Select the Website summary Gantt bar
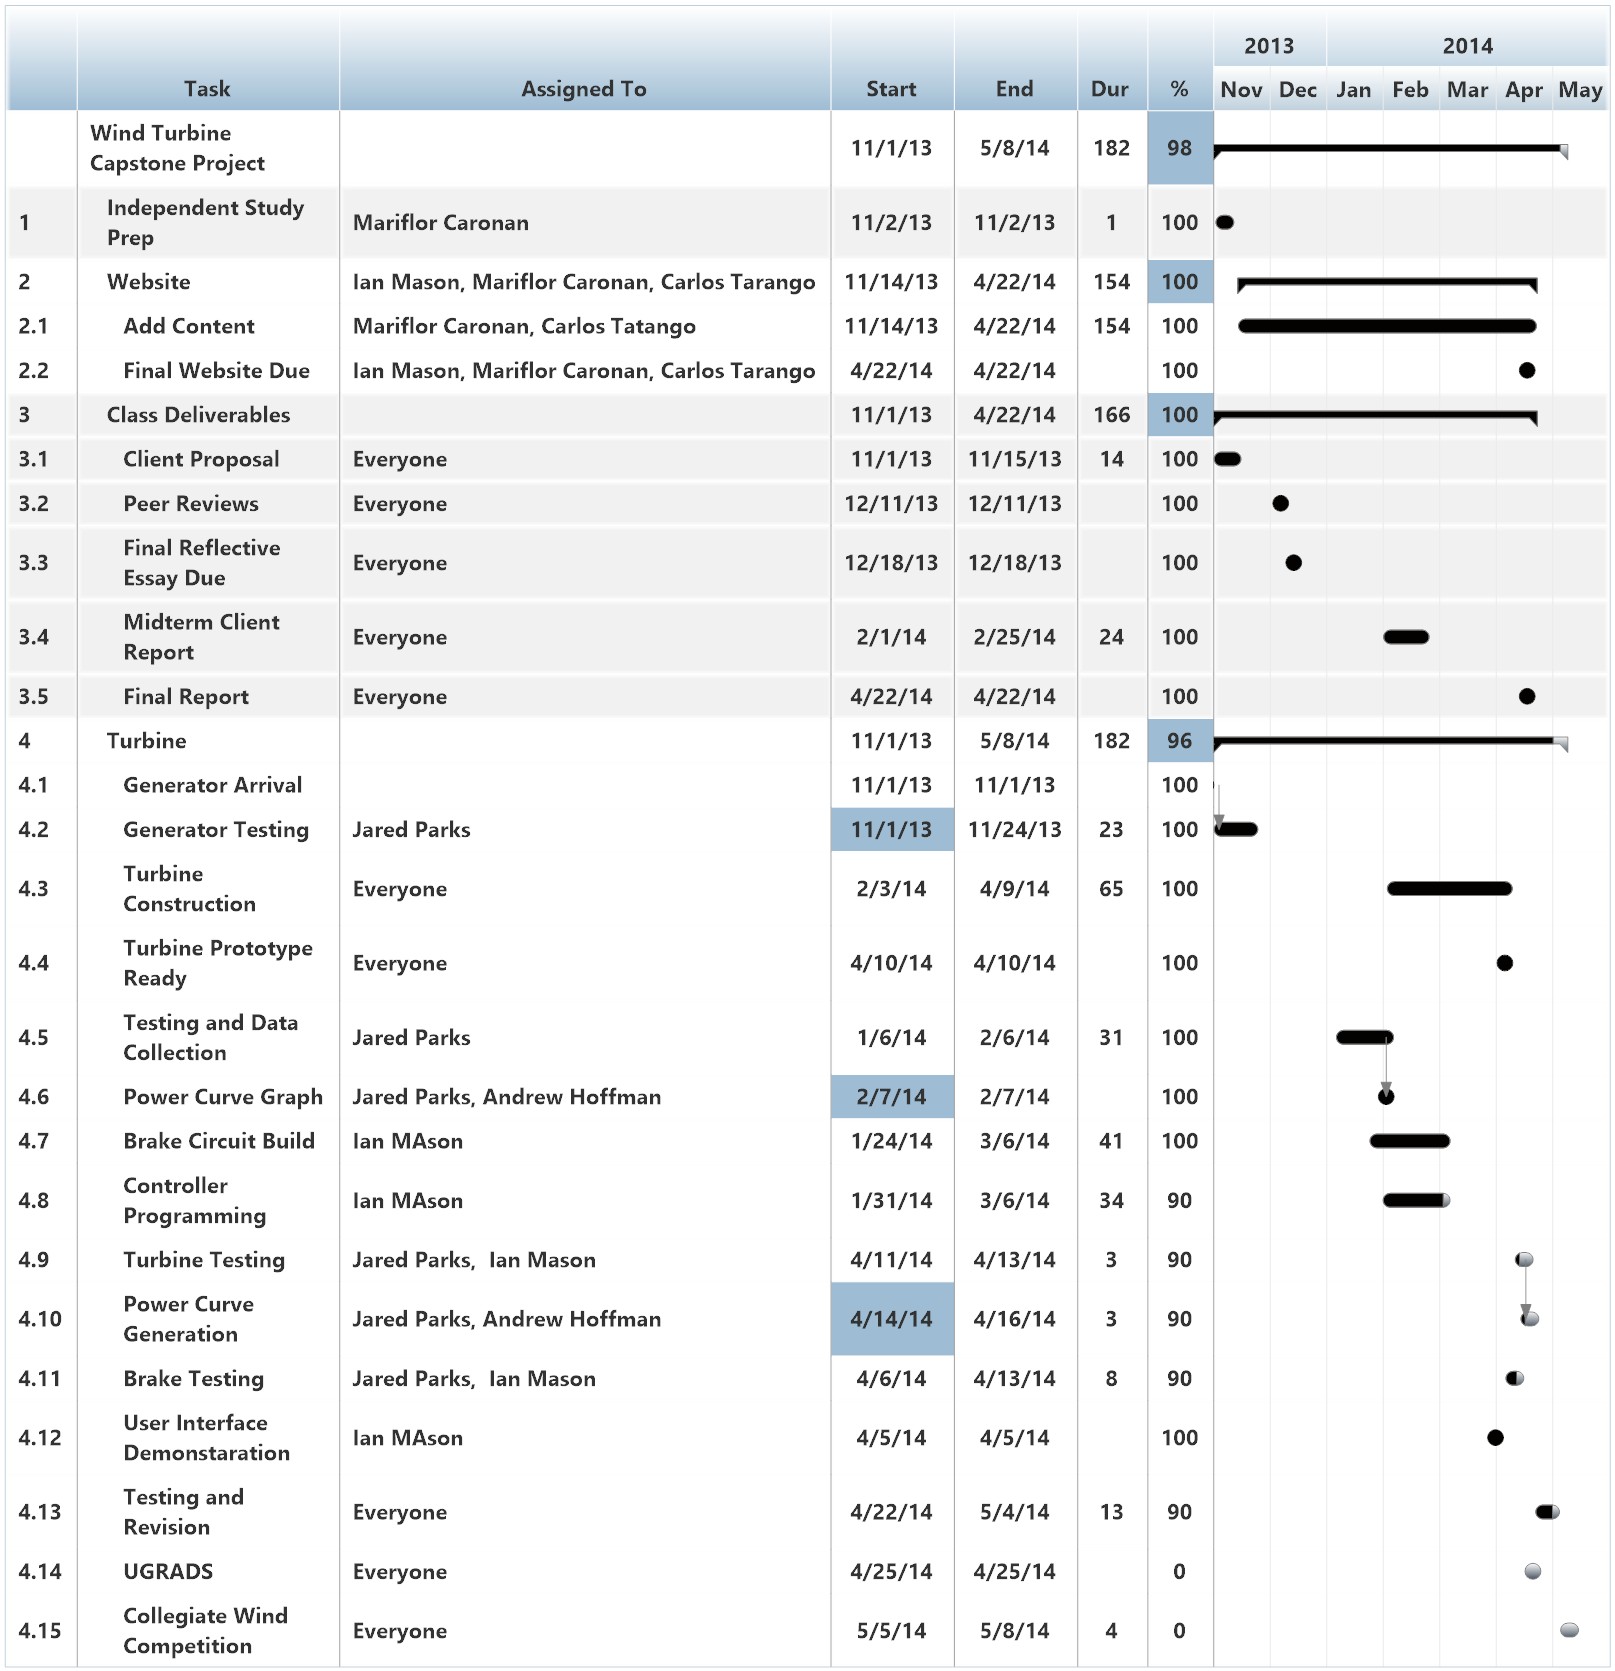Viewport: 1615px width, 1671px height. [1387, 285]
